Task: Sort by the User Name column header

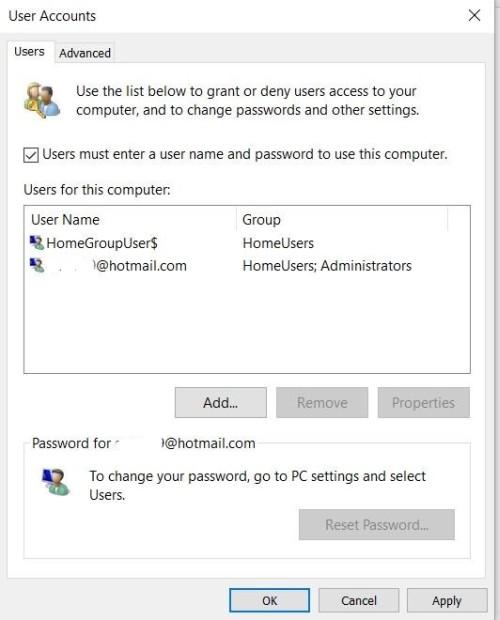Action: (x=130, y=219)
